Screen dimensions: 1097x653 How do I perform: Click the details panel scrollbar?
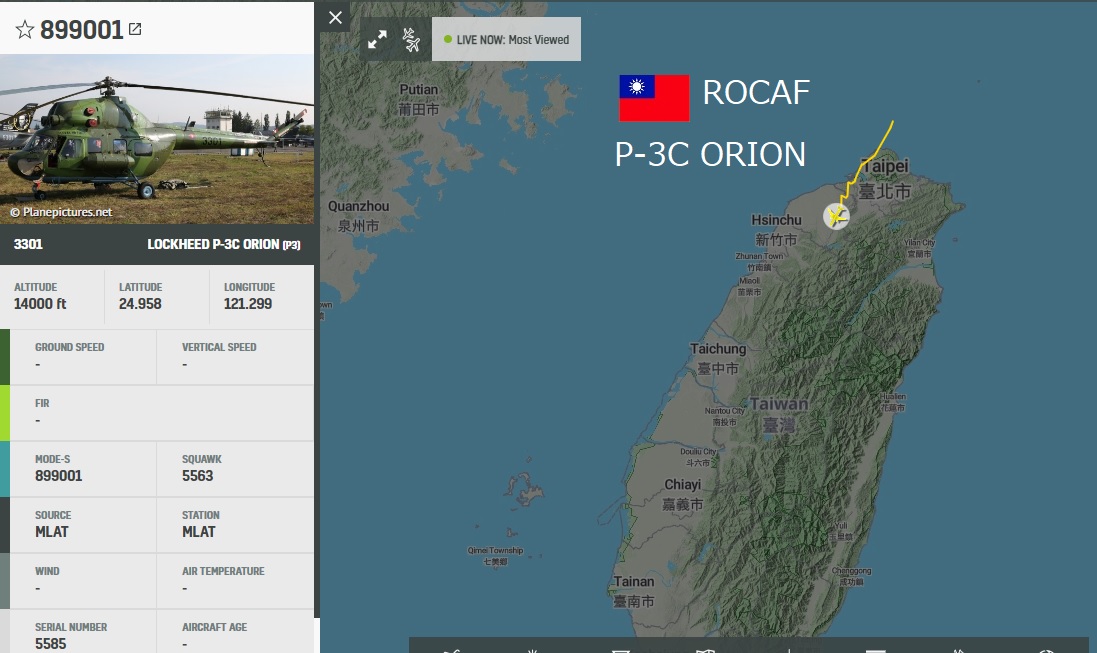[x=317, y=308]
